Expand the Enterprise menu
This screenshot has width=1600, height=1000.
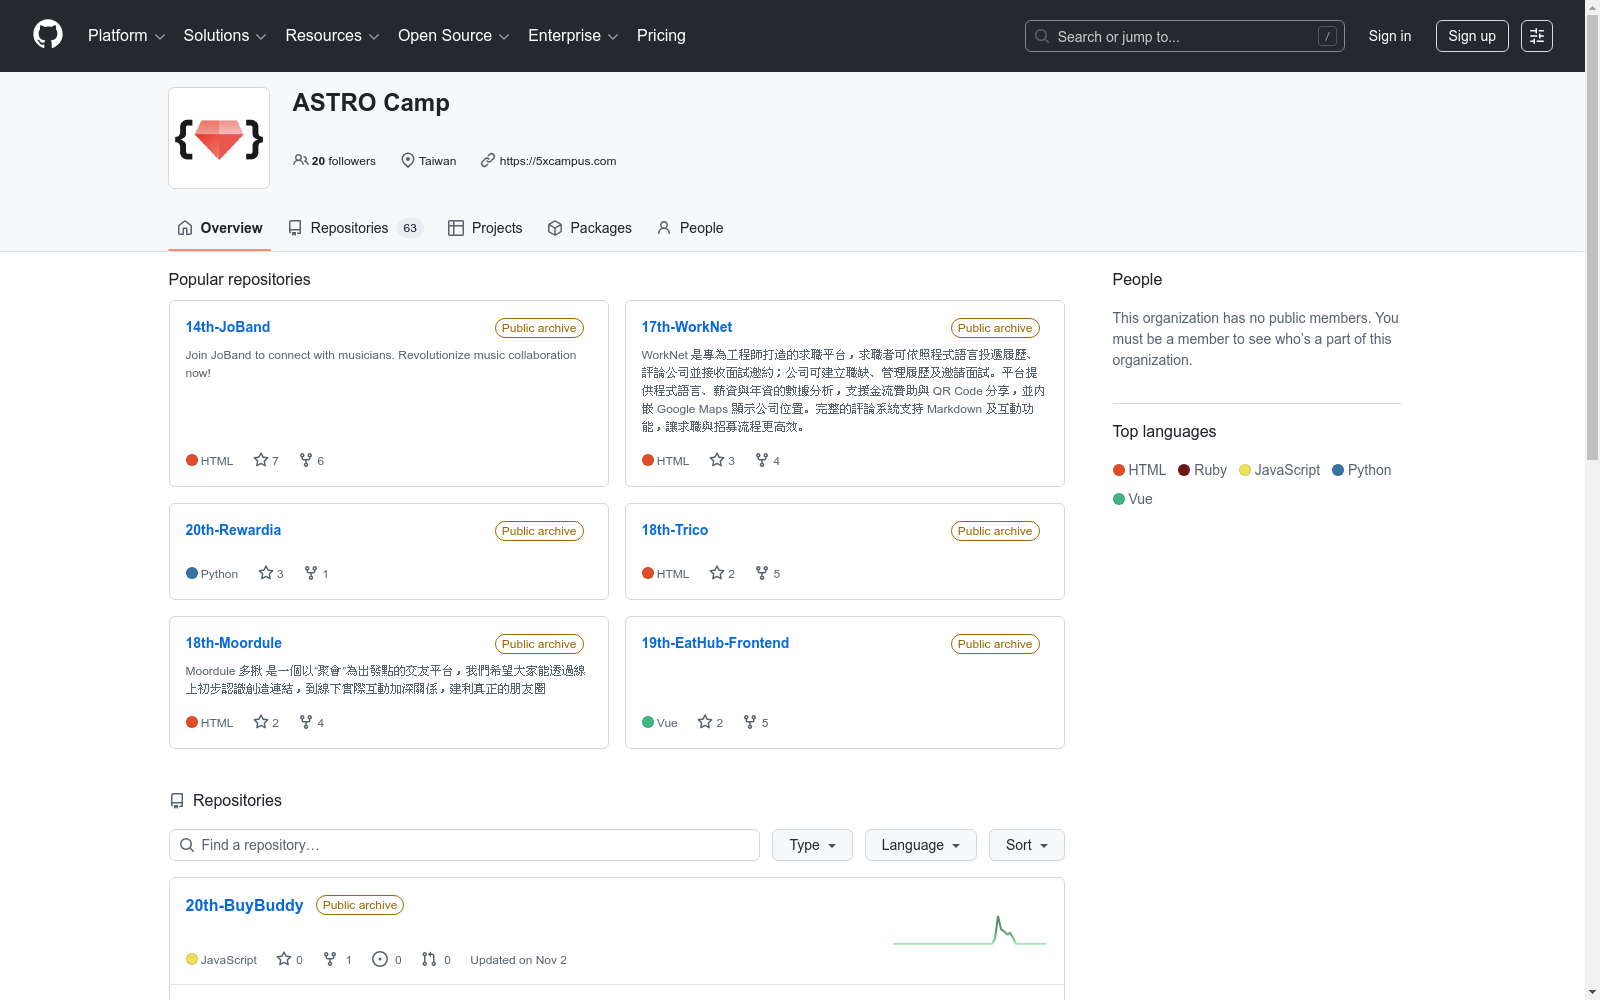pos(573,36)
